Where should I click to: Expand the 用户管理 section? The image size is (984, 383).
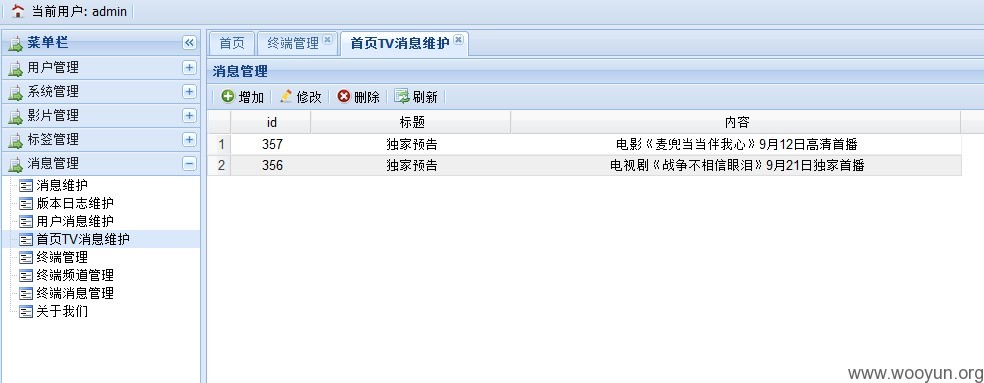pyautogui.click(x=190, y=67)
